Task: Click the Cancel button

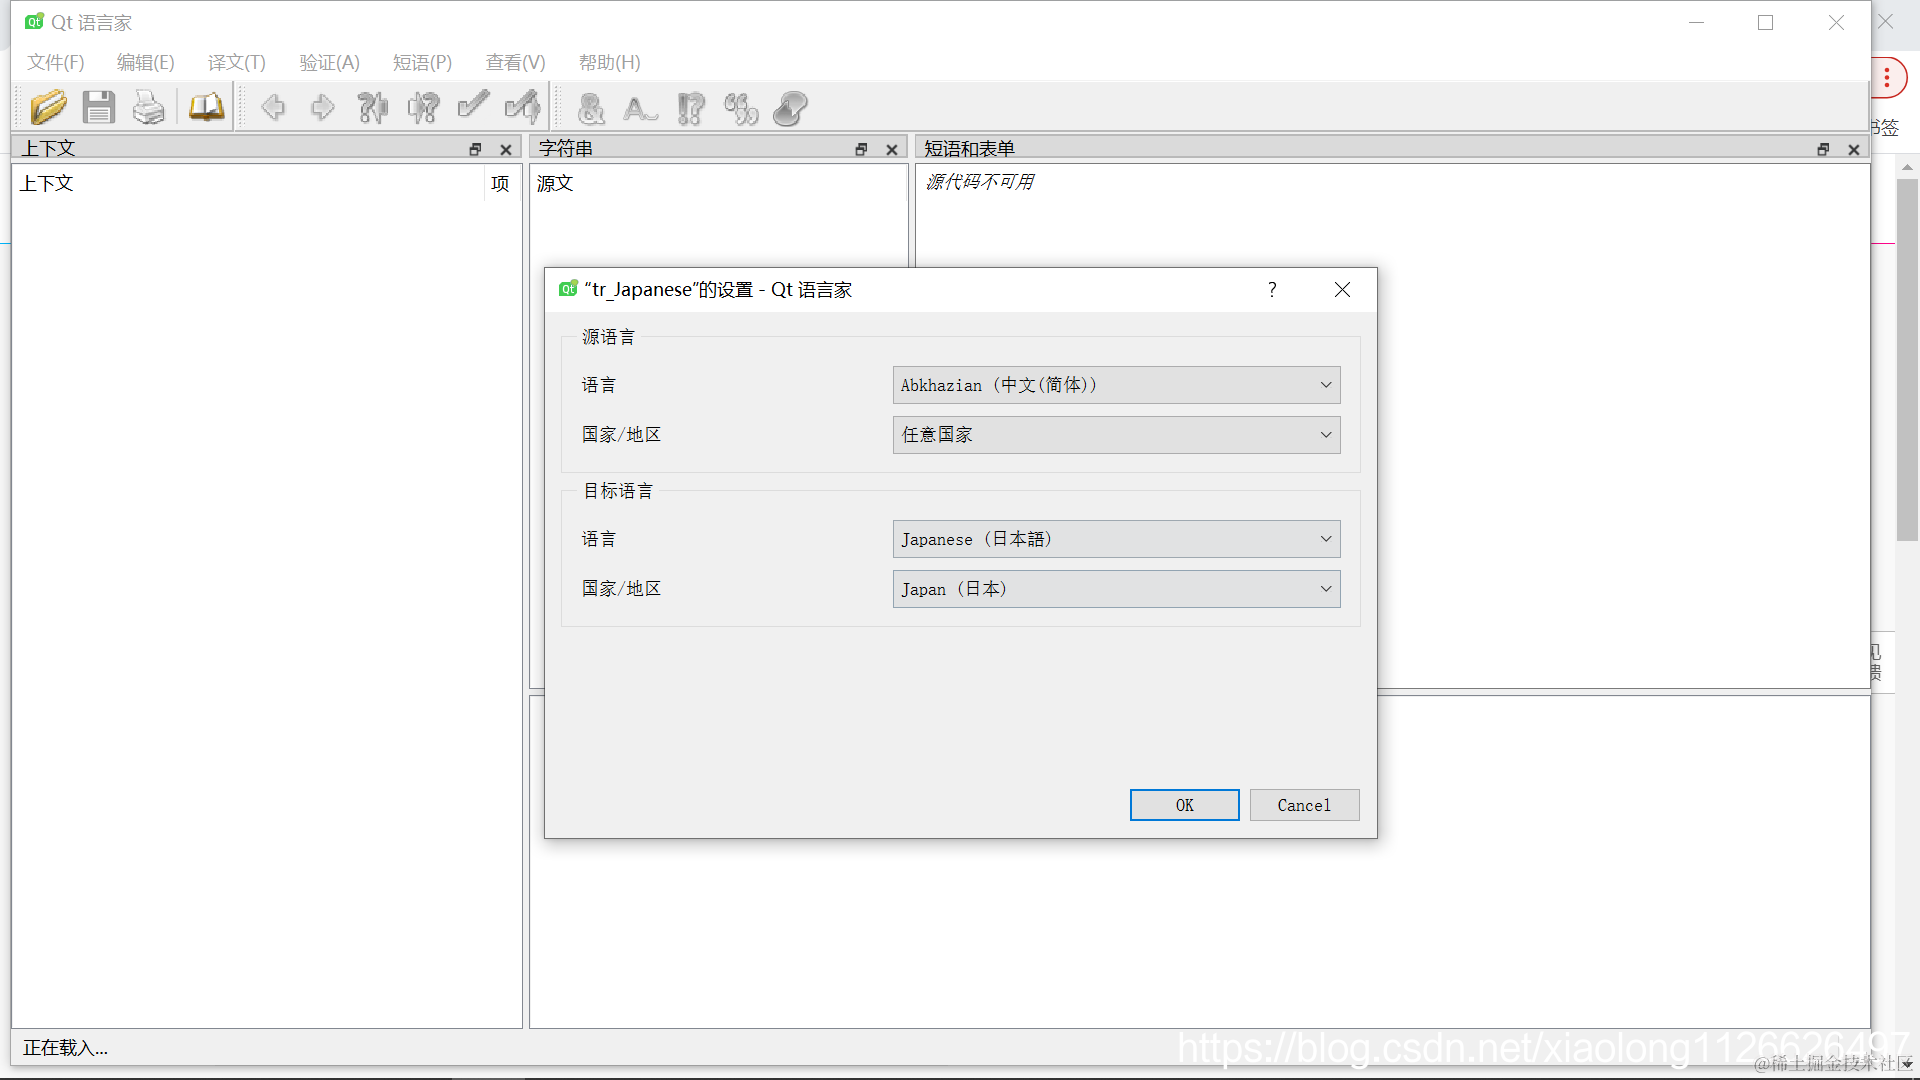Action: [1304, 805]
